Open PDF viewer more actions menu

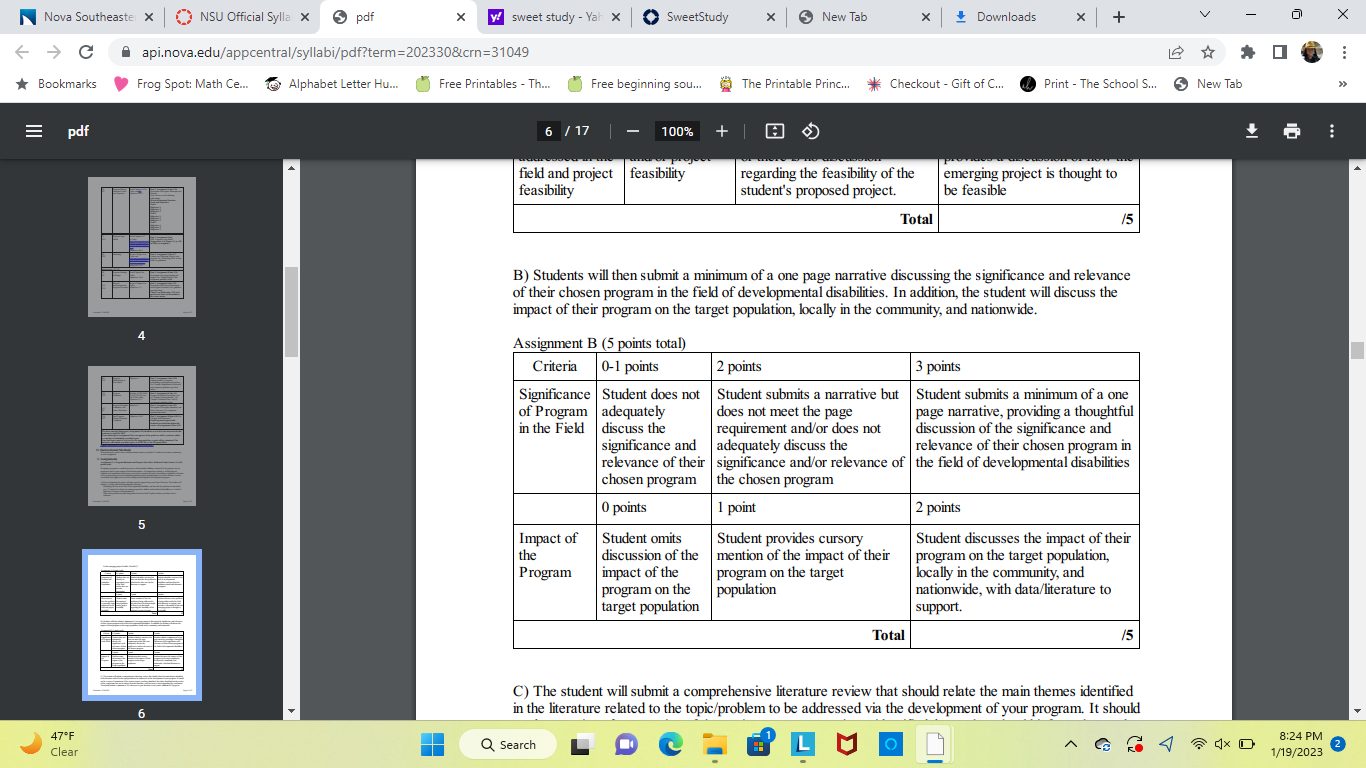[x=1332, y=131]
